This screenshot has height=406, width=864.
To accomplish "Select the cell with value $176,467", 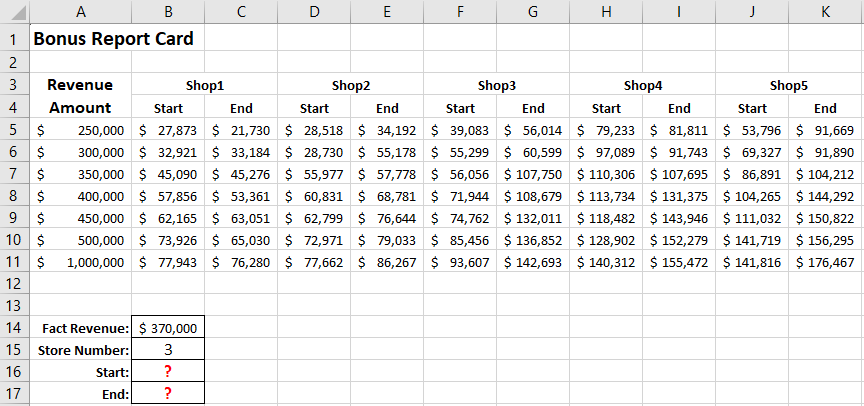I will 825,262.
